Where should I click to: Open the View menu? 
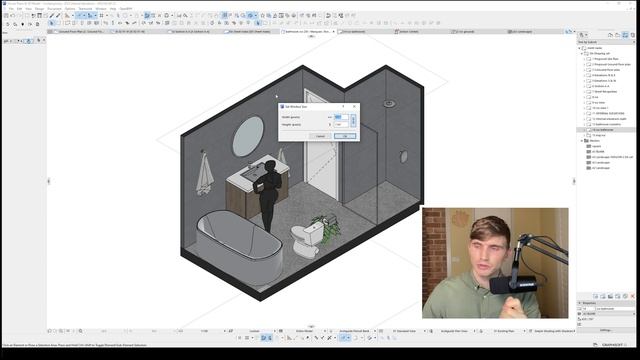pos(28,9)
